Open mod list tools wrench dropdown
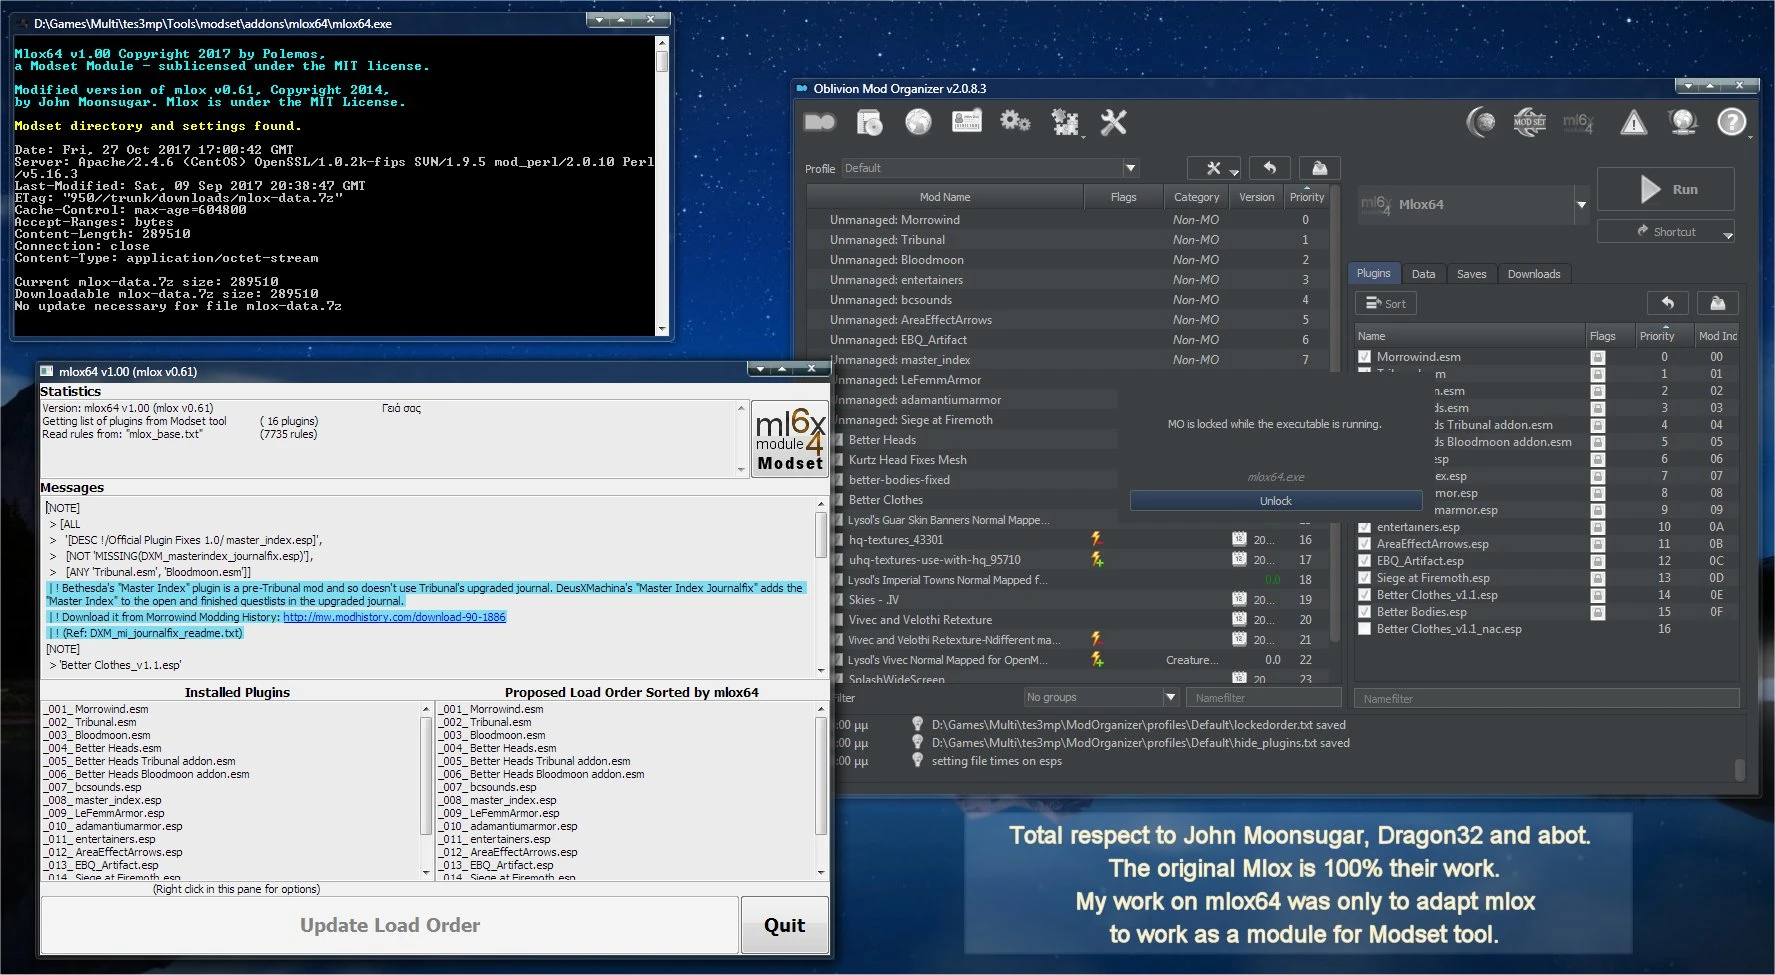Screen dimensions: 1775x975 pyautogui.click(x=1215, y=168)
